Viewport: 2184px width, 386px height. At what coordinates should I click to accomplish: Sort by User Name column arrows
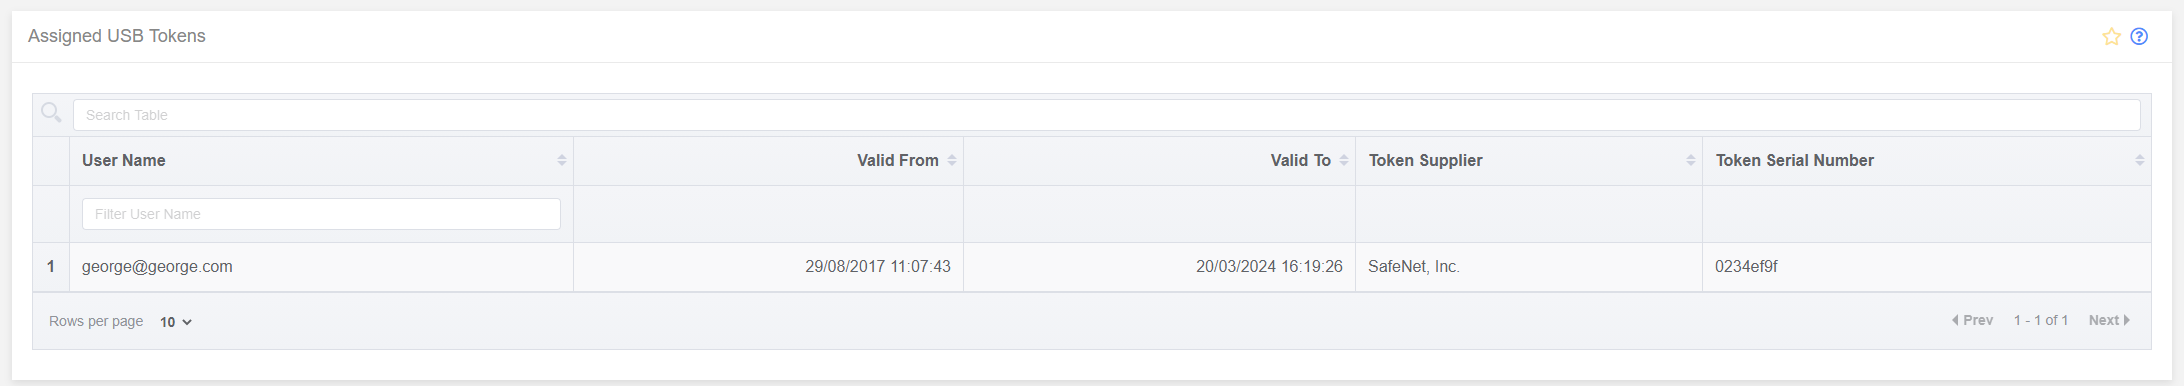pos(562,161)
